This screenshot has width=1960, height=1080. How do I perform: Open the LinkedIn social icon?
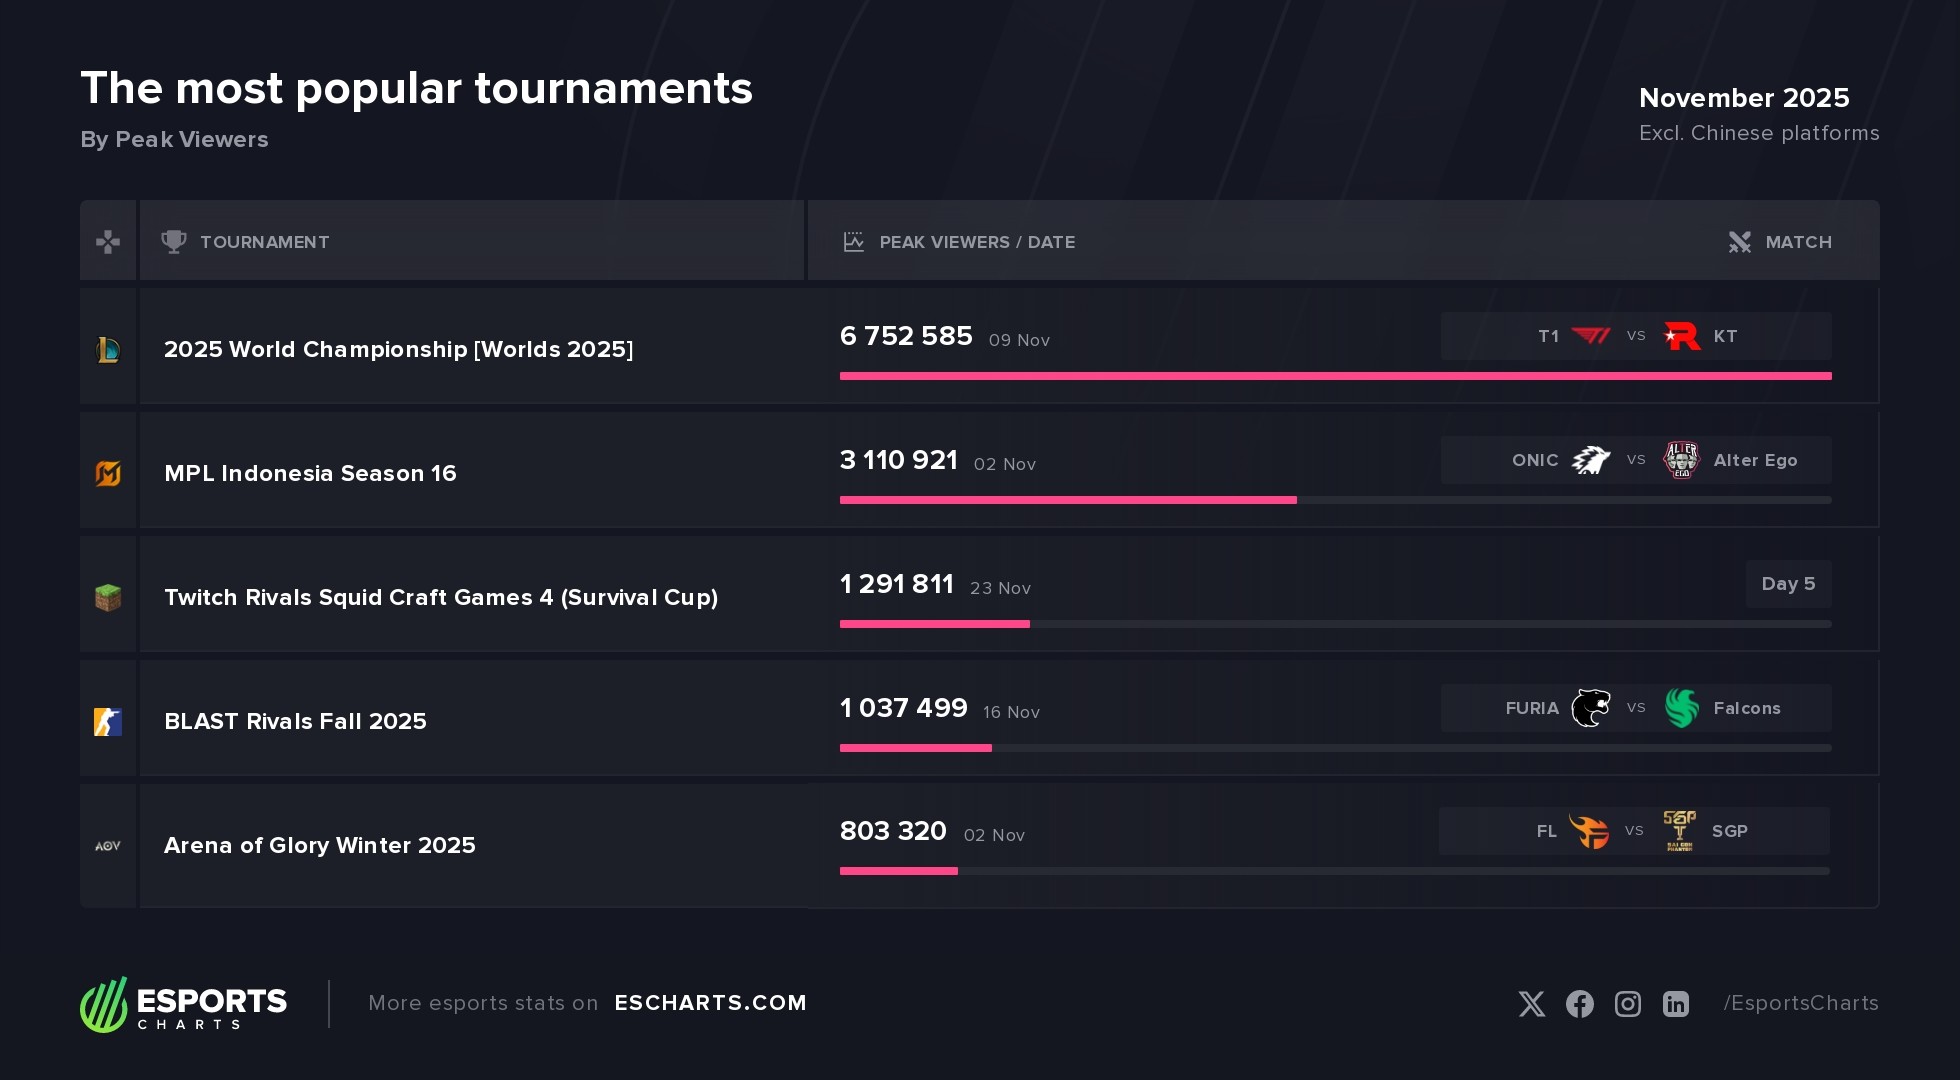pyautogui.click(x=1675, y=1004)
